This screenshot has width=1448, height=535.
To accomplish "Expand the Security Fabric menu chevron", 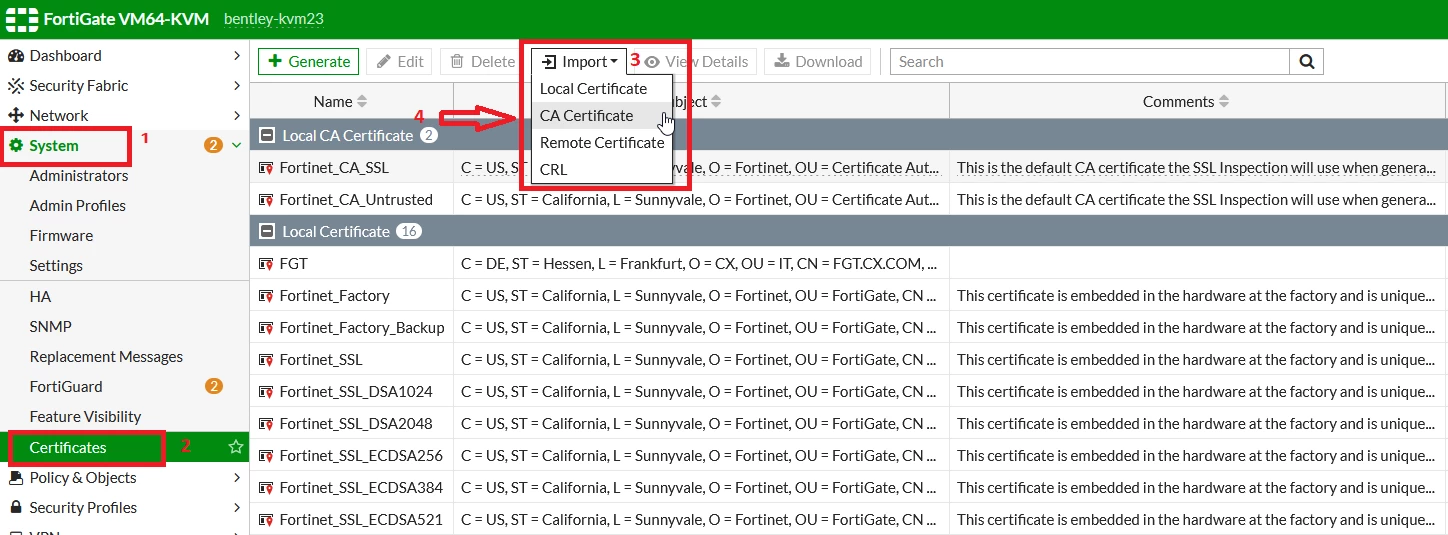I will [237, 86].
